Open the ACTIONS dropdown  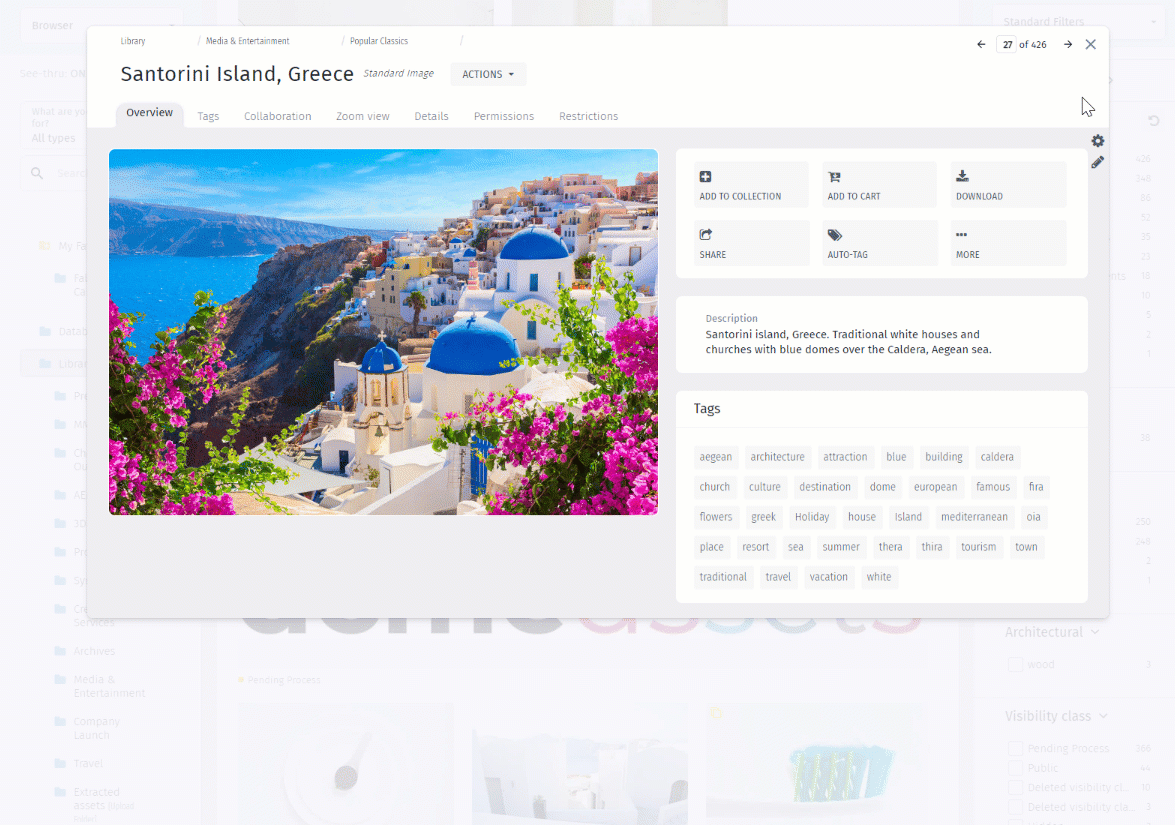[488, 74]
